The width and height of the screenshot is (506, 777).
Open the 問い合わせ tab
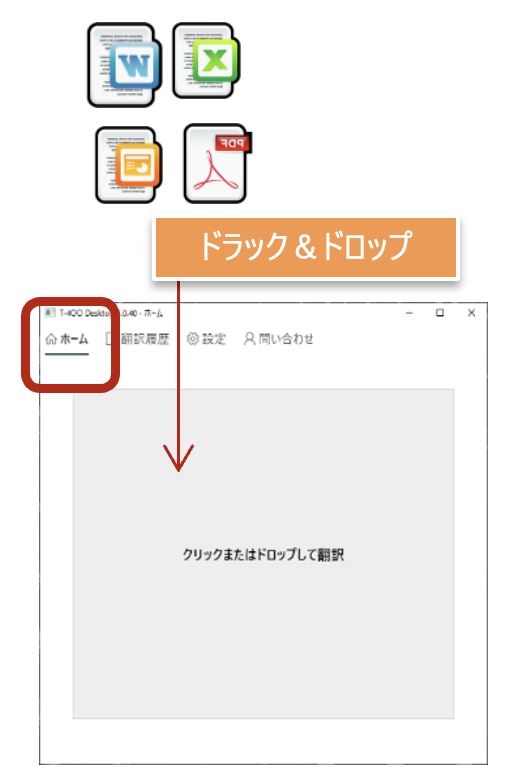point(279,339)
